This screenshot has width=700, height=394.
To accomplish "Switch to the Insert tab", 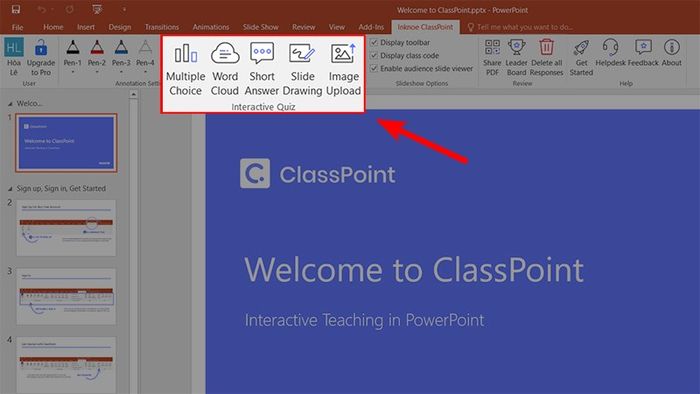I will tap(86, 27).
